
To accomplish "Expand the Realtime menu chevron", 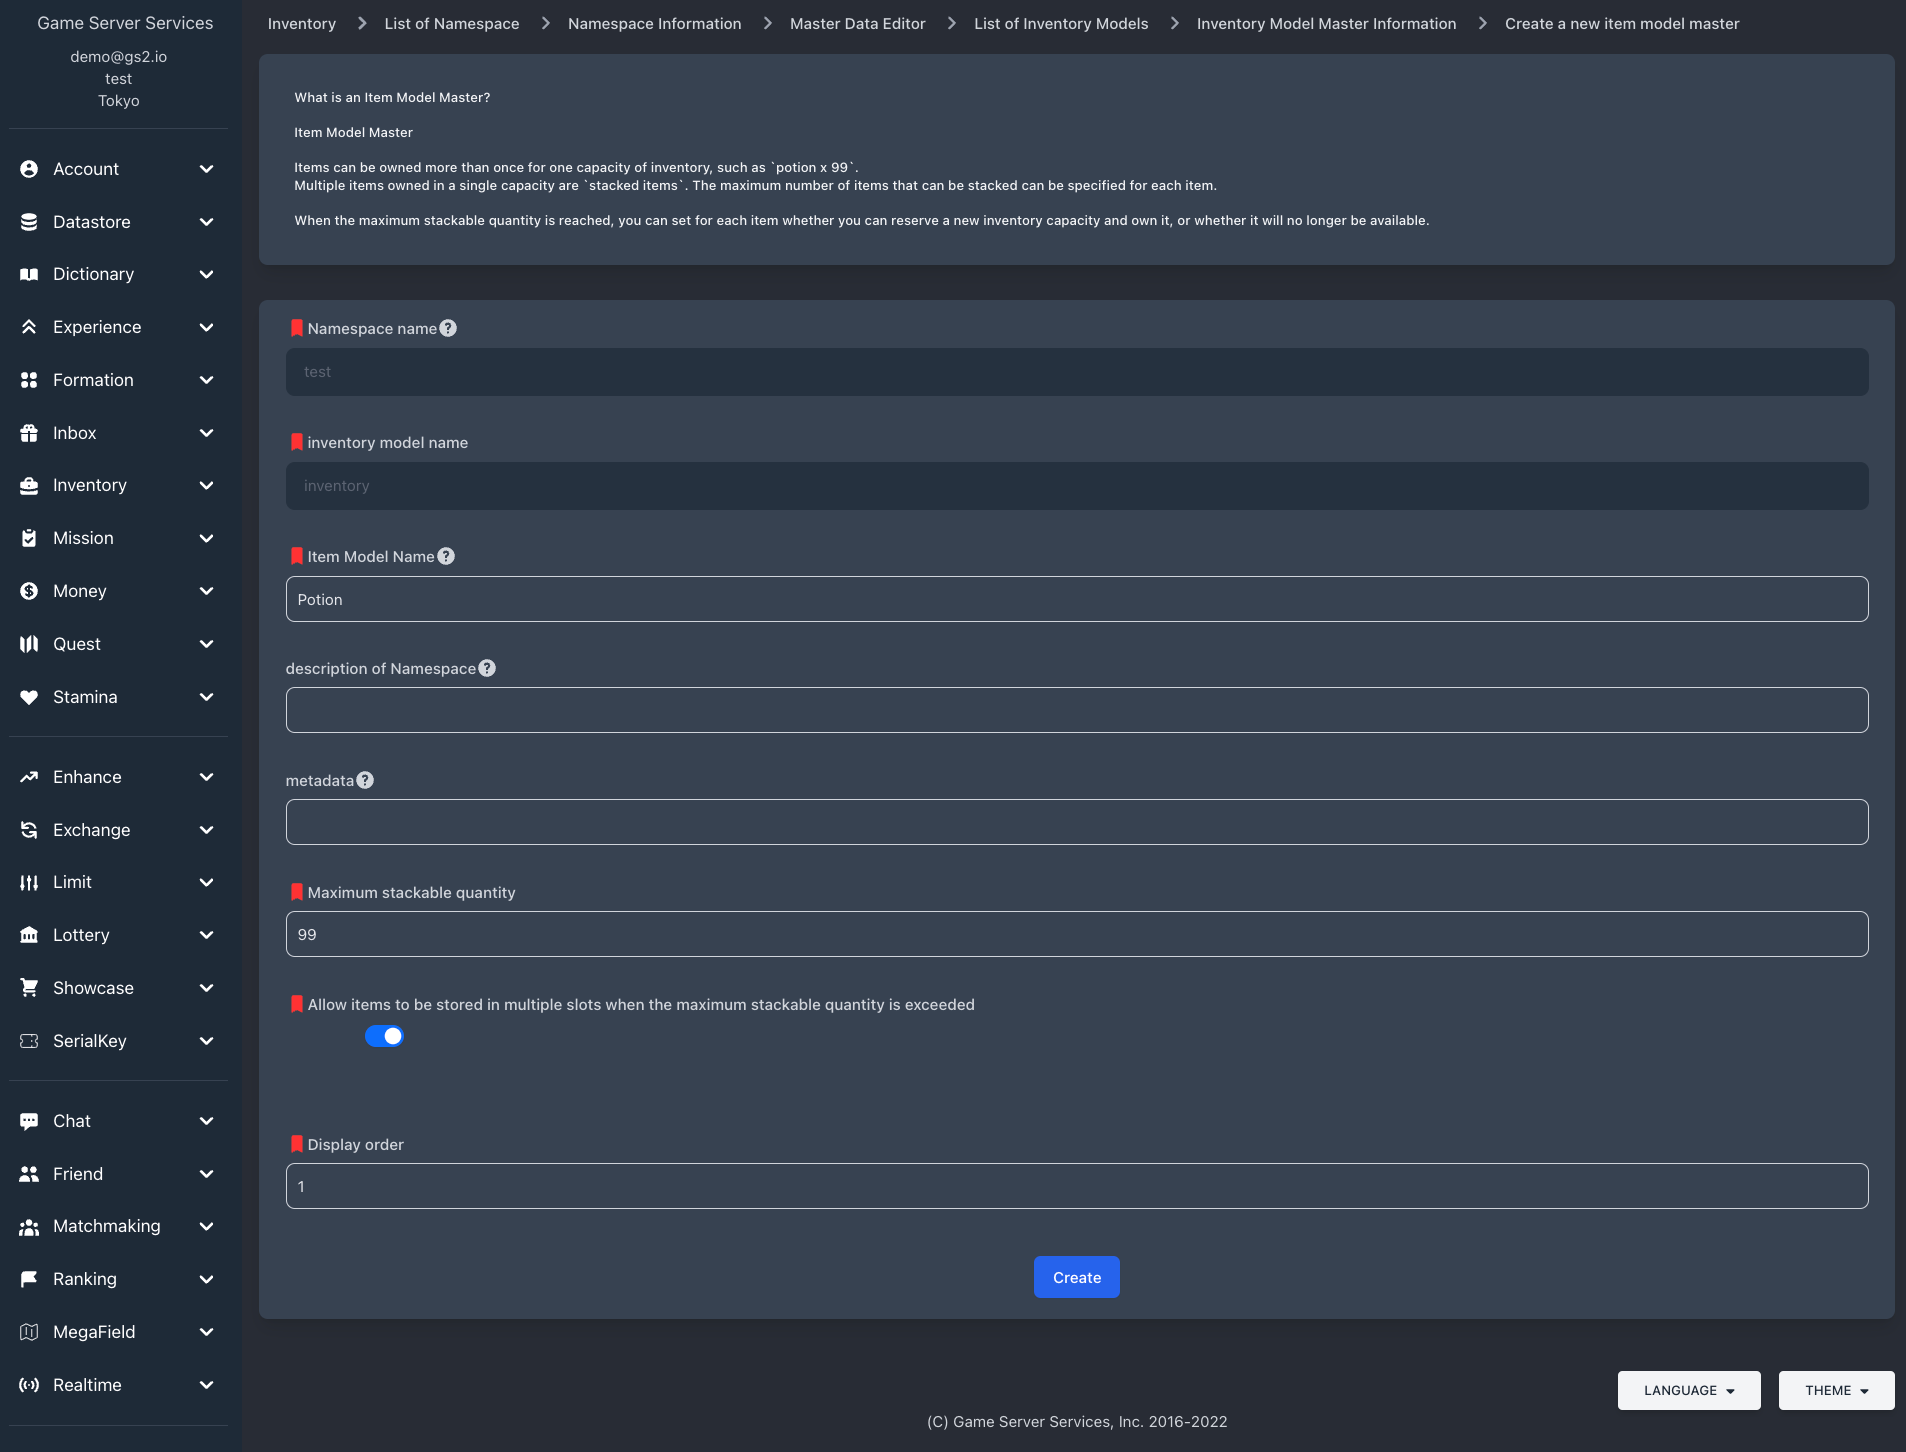I will pos(207,1385).
